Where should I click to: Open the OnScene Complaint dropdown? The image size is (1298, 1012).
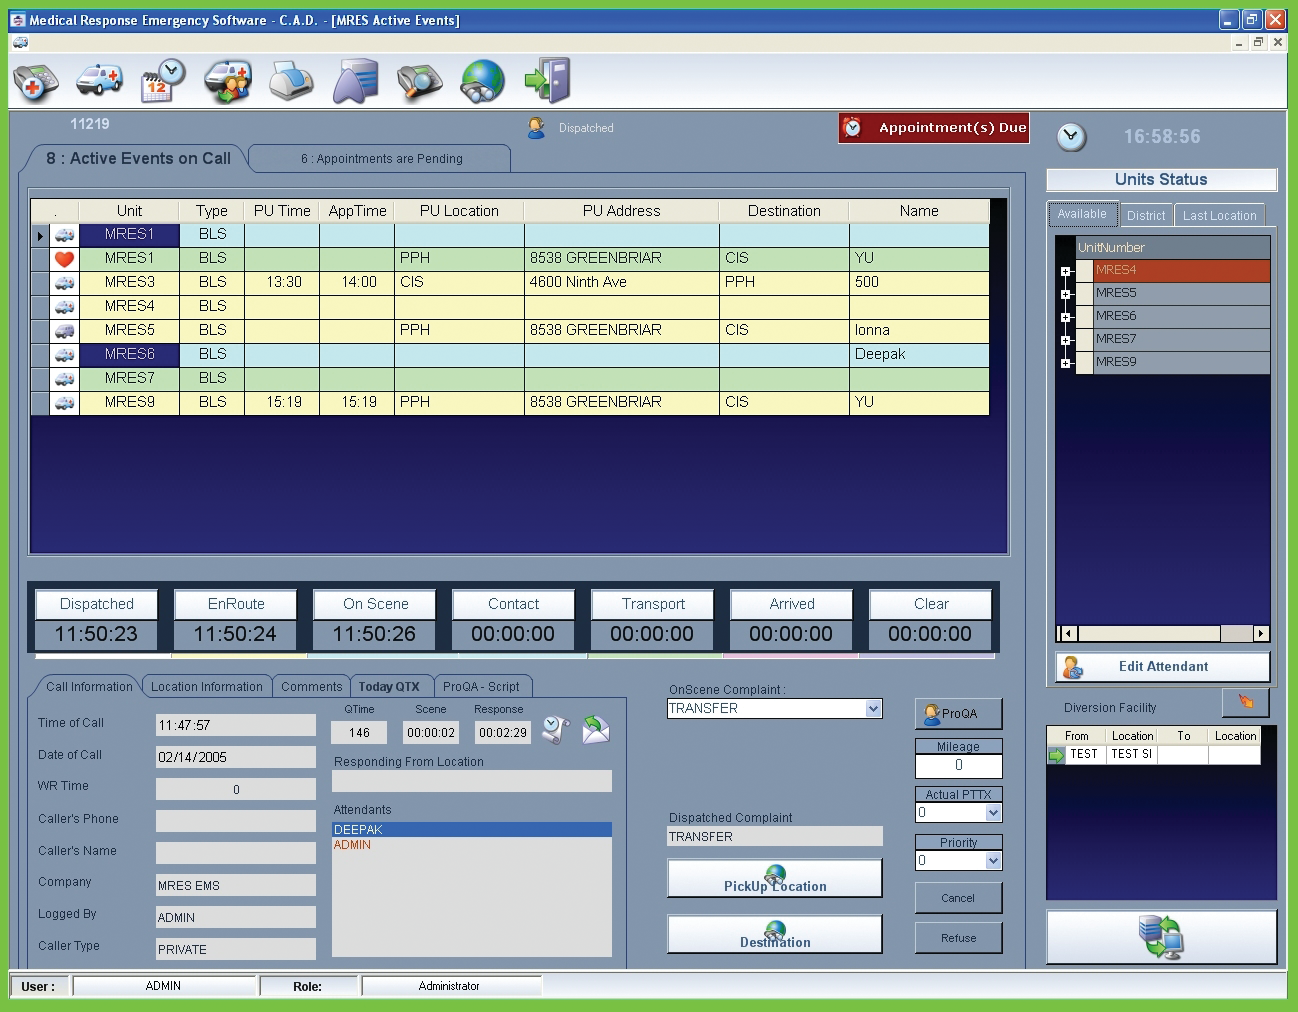[873, 709]
